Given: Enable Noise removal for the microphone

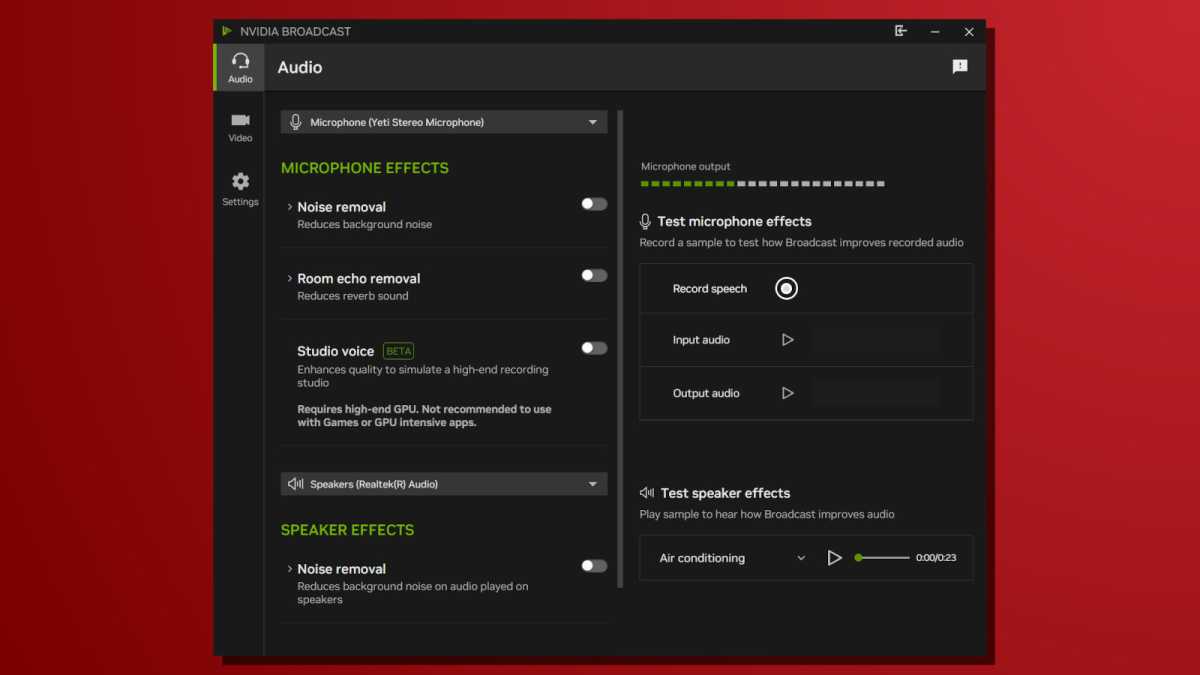Looking at the screenshot, I should [x=593, y=203].
